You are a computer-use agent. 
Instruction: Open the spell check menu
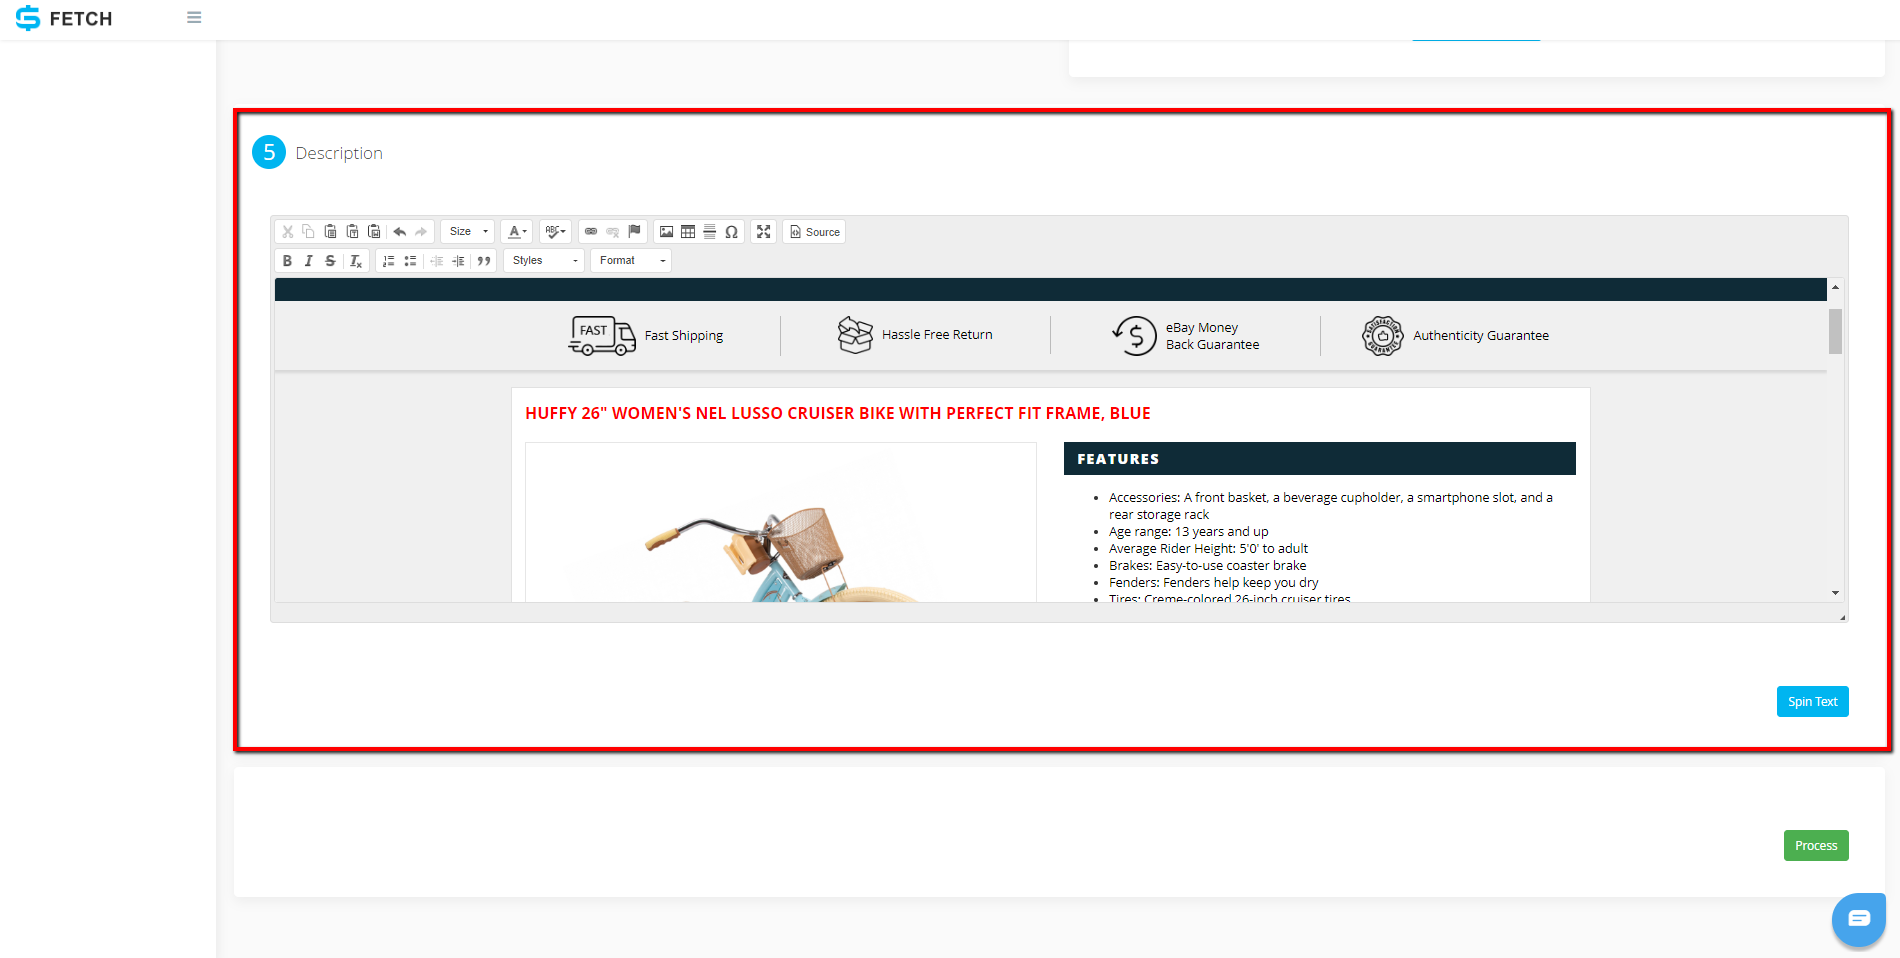[555, 232]
